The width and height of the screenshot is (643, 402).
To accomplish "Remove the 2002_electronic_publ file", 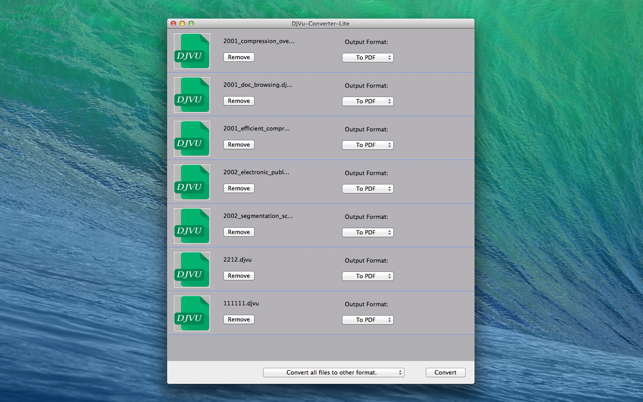I will [x=239, y=188].
